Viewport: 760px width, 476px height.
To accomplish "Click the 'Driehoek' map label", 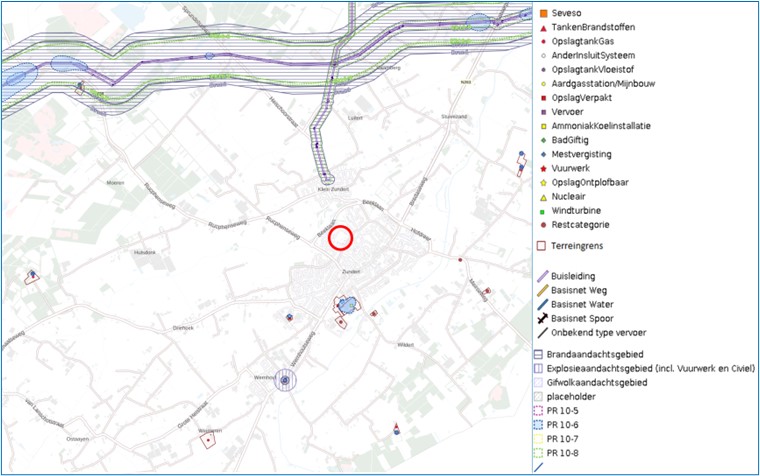I will (x=183, y=328).
